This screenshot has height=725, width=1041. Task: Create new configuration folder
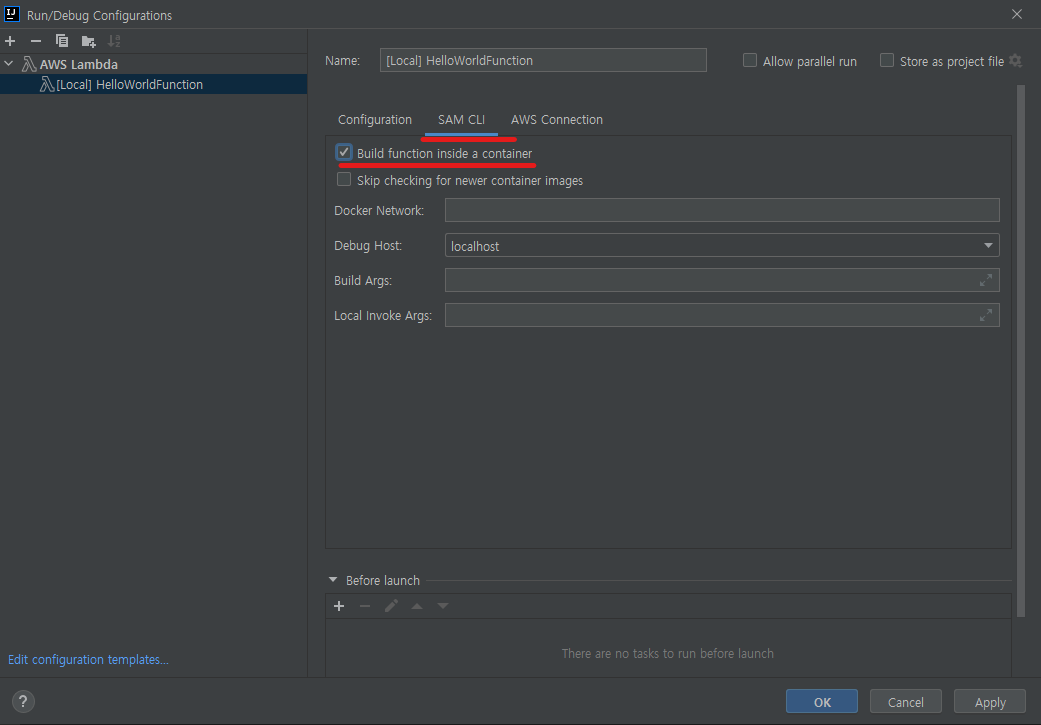(88, 41)
